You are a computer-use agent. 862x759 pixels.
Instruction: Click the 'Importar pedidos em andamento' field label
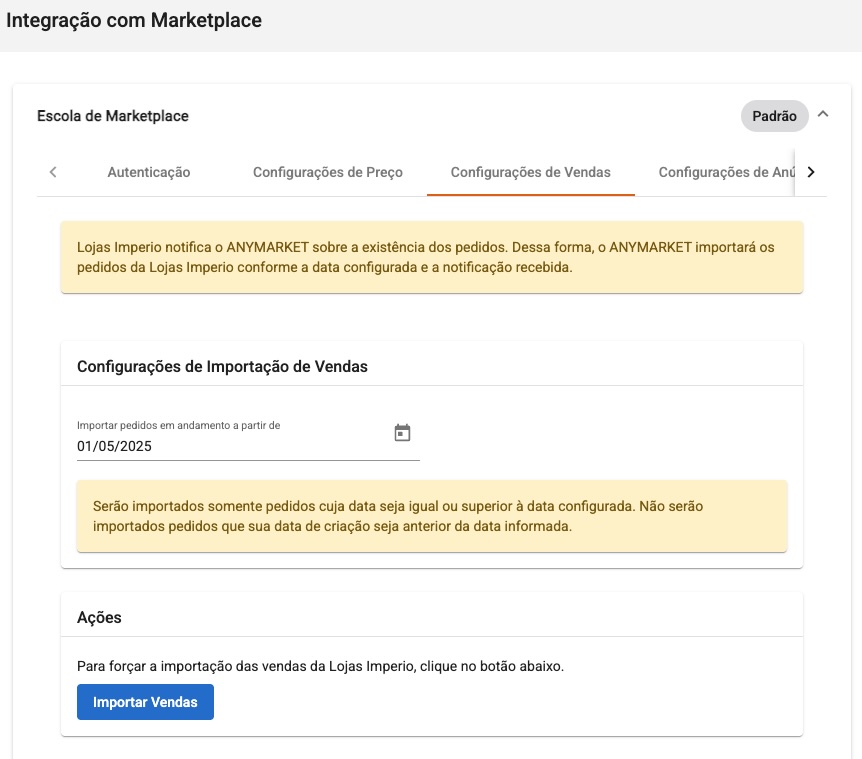tap(179, 425)
